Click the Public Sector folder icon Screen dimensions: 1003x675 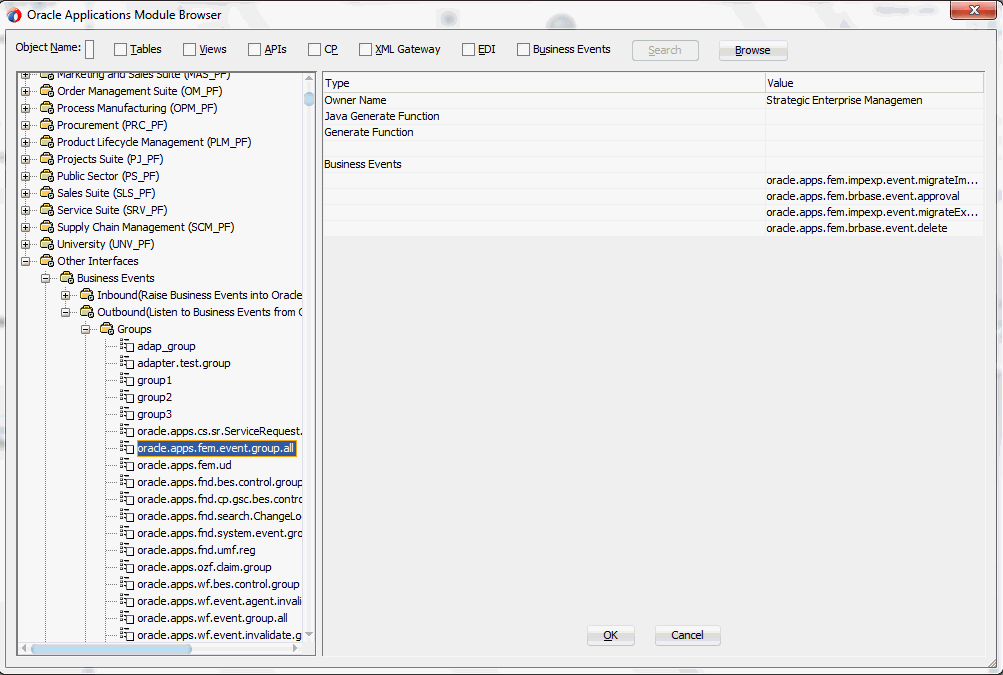(x=47, y=176)
